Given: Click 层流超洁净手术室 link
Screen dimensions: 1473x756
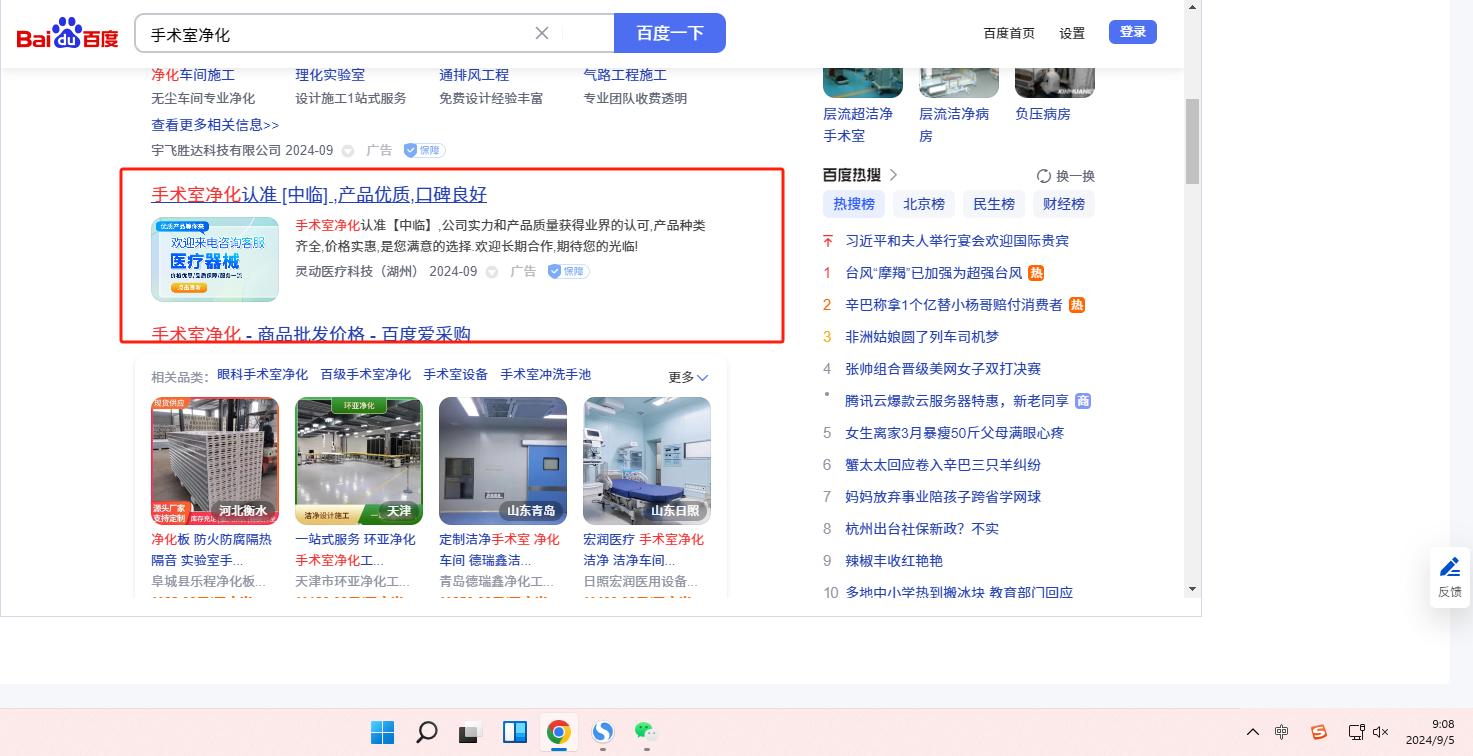Looking at the screenshot, I should pyautogui.click(x=858, y=125).
